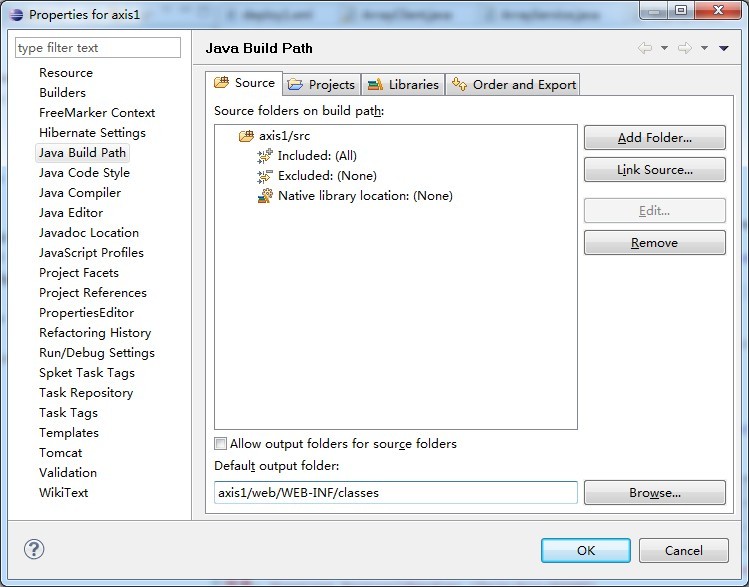This screenshot has width=749, height=587.
Task: Maximize the Properties for axis1 window
Action: (x=681, y=10)
